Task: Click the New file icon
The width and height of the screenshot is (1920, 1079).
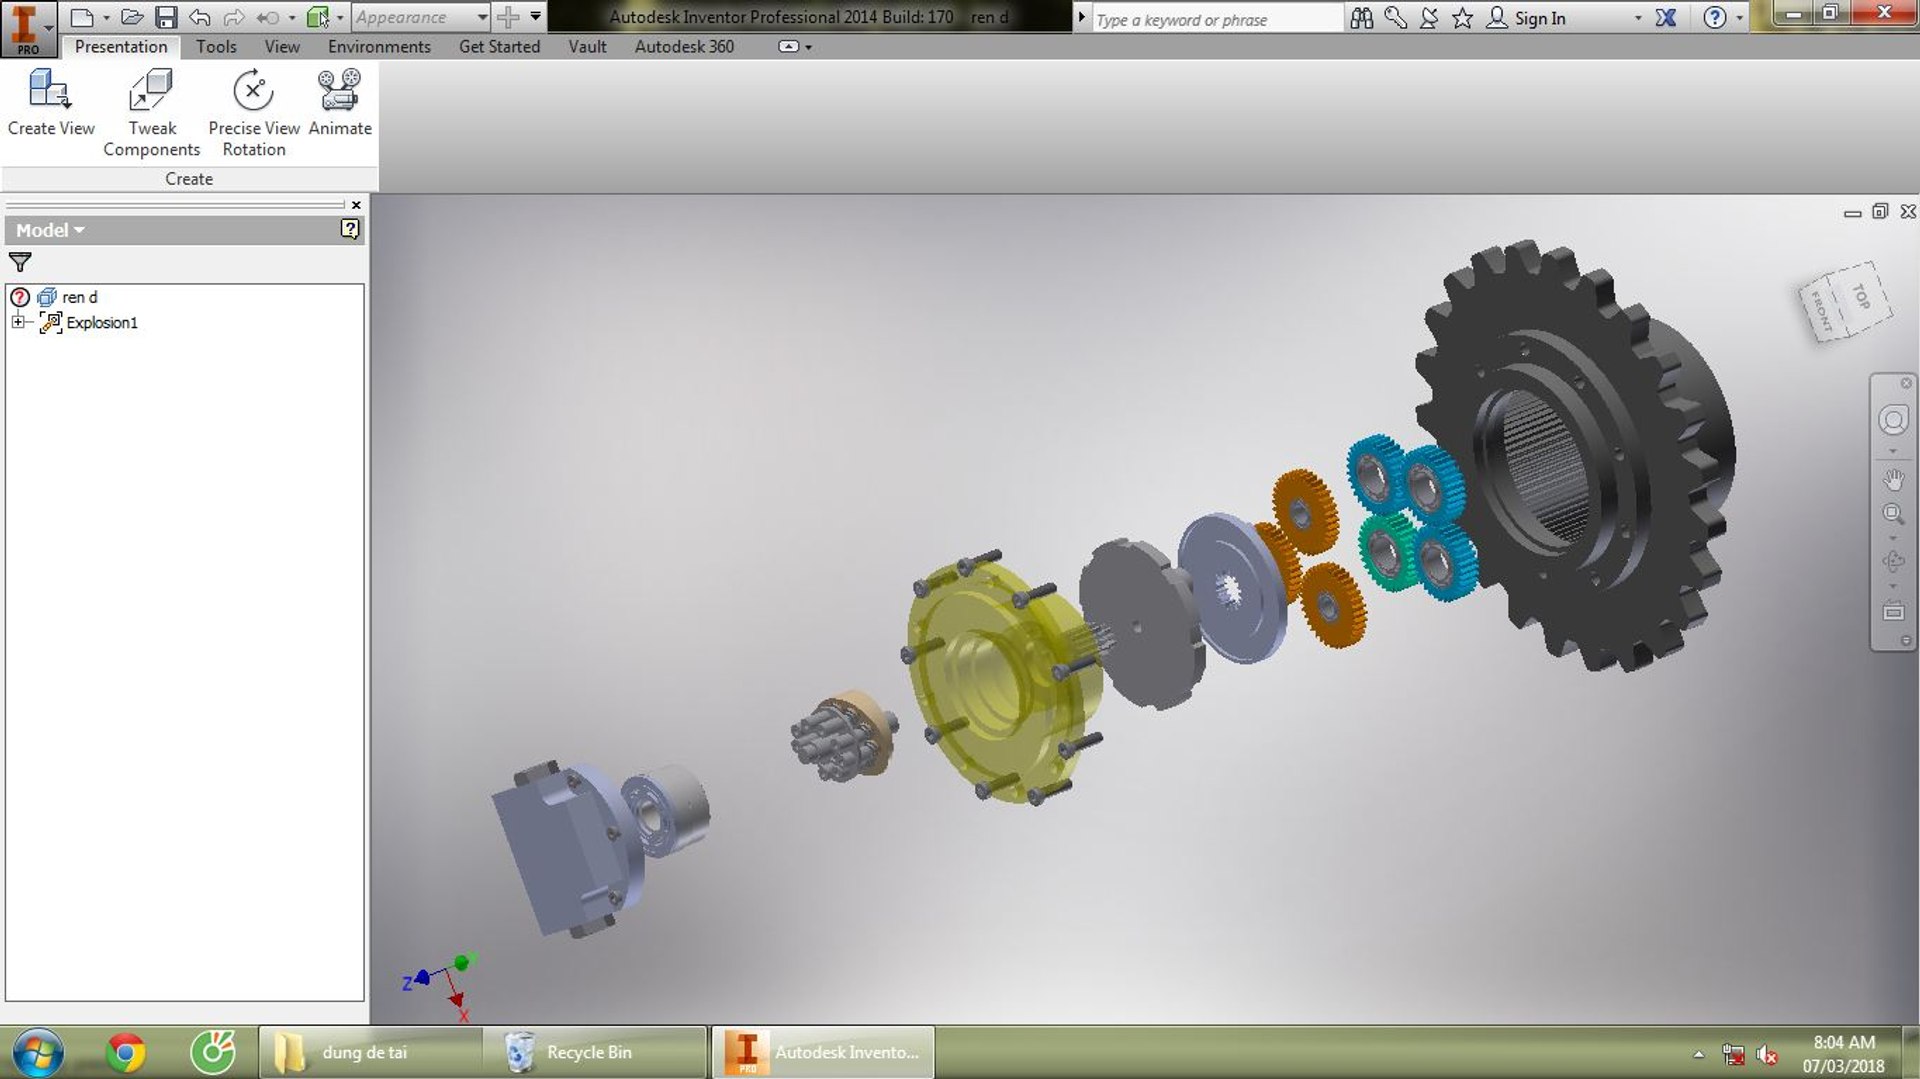Action: point(82,17)
